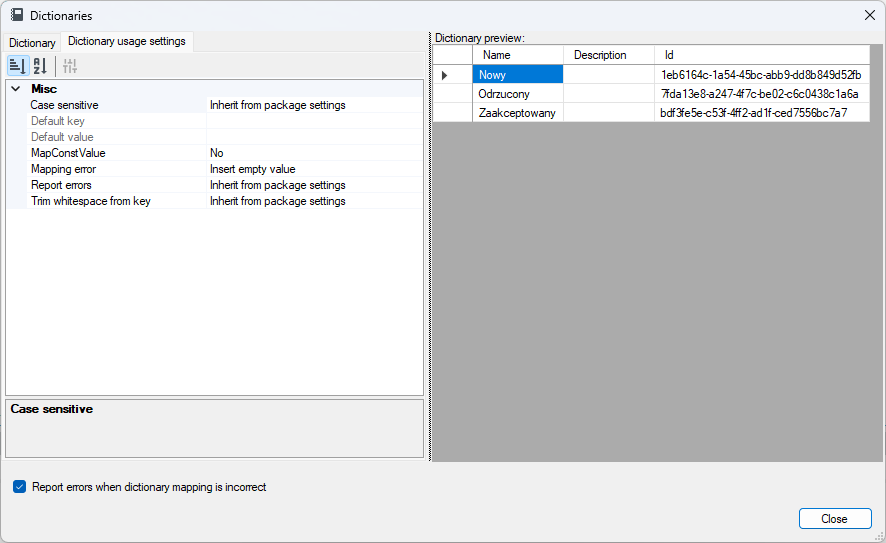
Task: Select the Categorized view icon
Action: pyautogui.click(x=18, y=66)
